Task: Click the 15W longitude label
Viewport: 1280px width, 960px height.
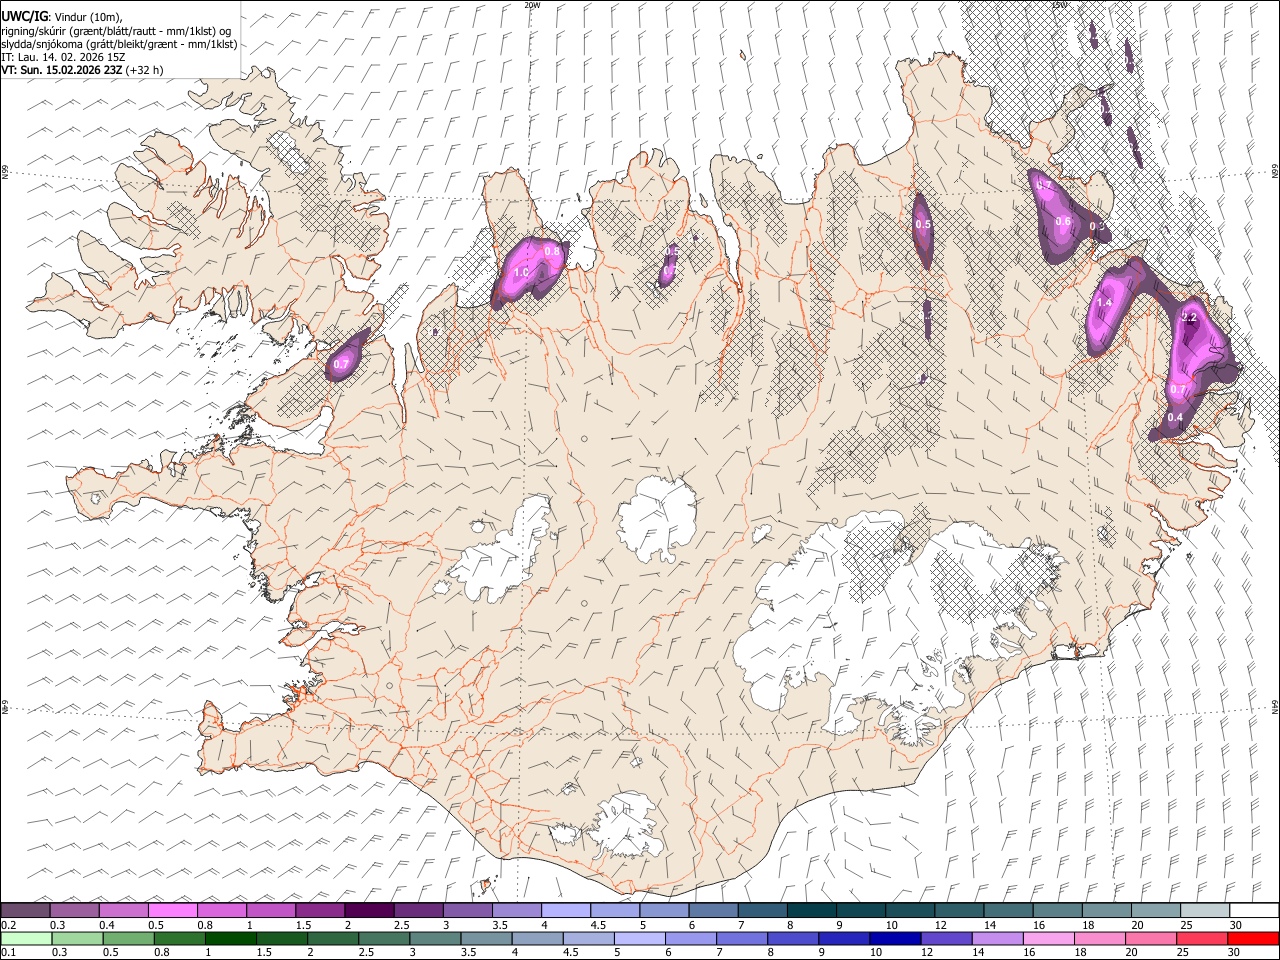Action: [1059, 5]
